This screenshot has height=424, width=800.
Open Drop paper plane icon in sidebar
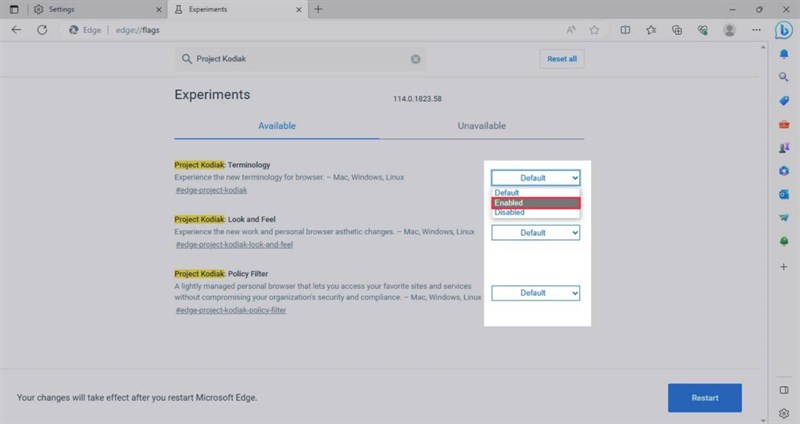click(784, 218)
